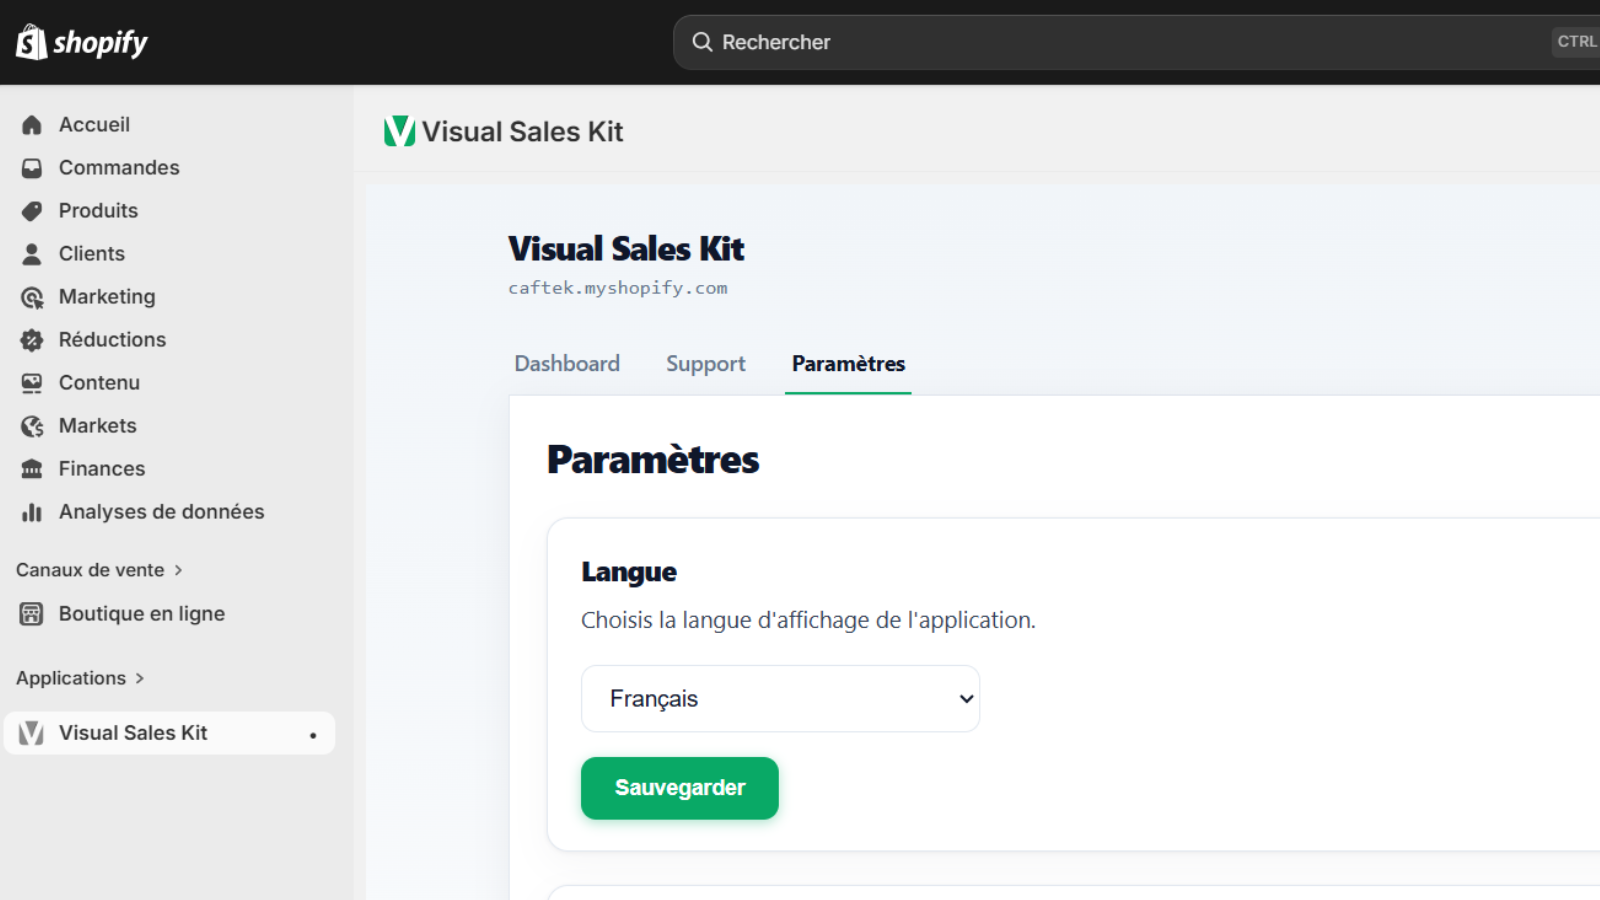
Task: Select the Paramètres tab
Action: (x=848, y=364)
